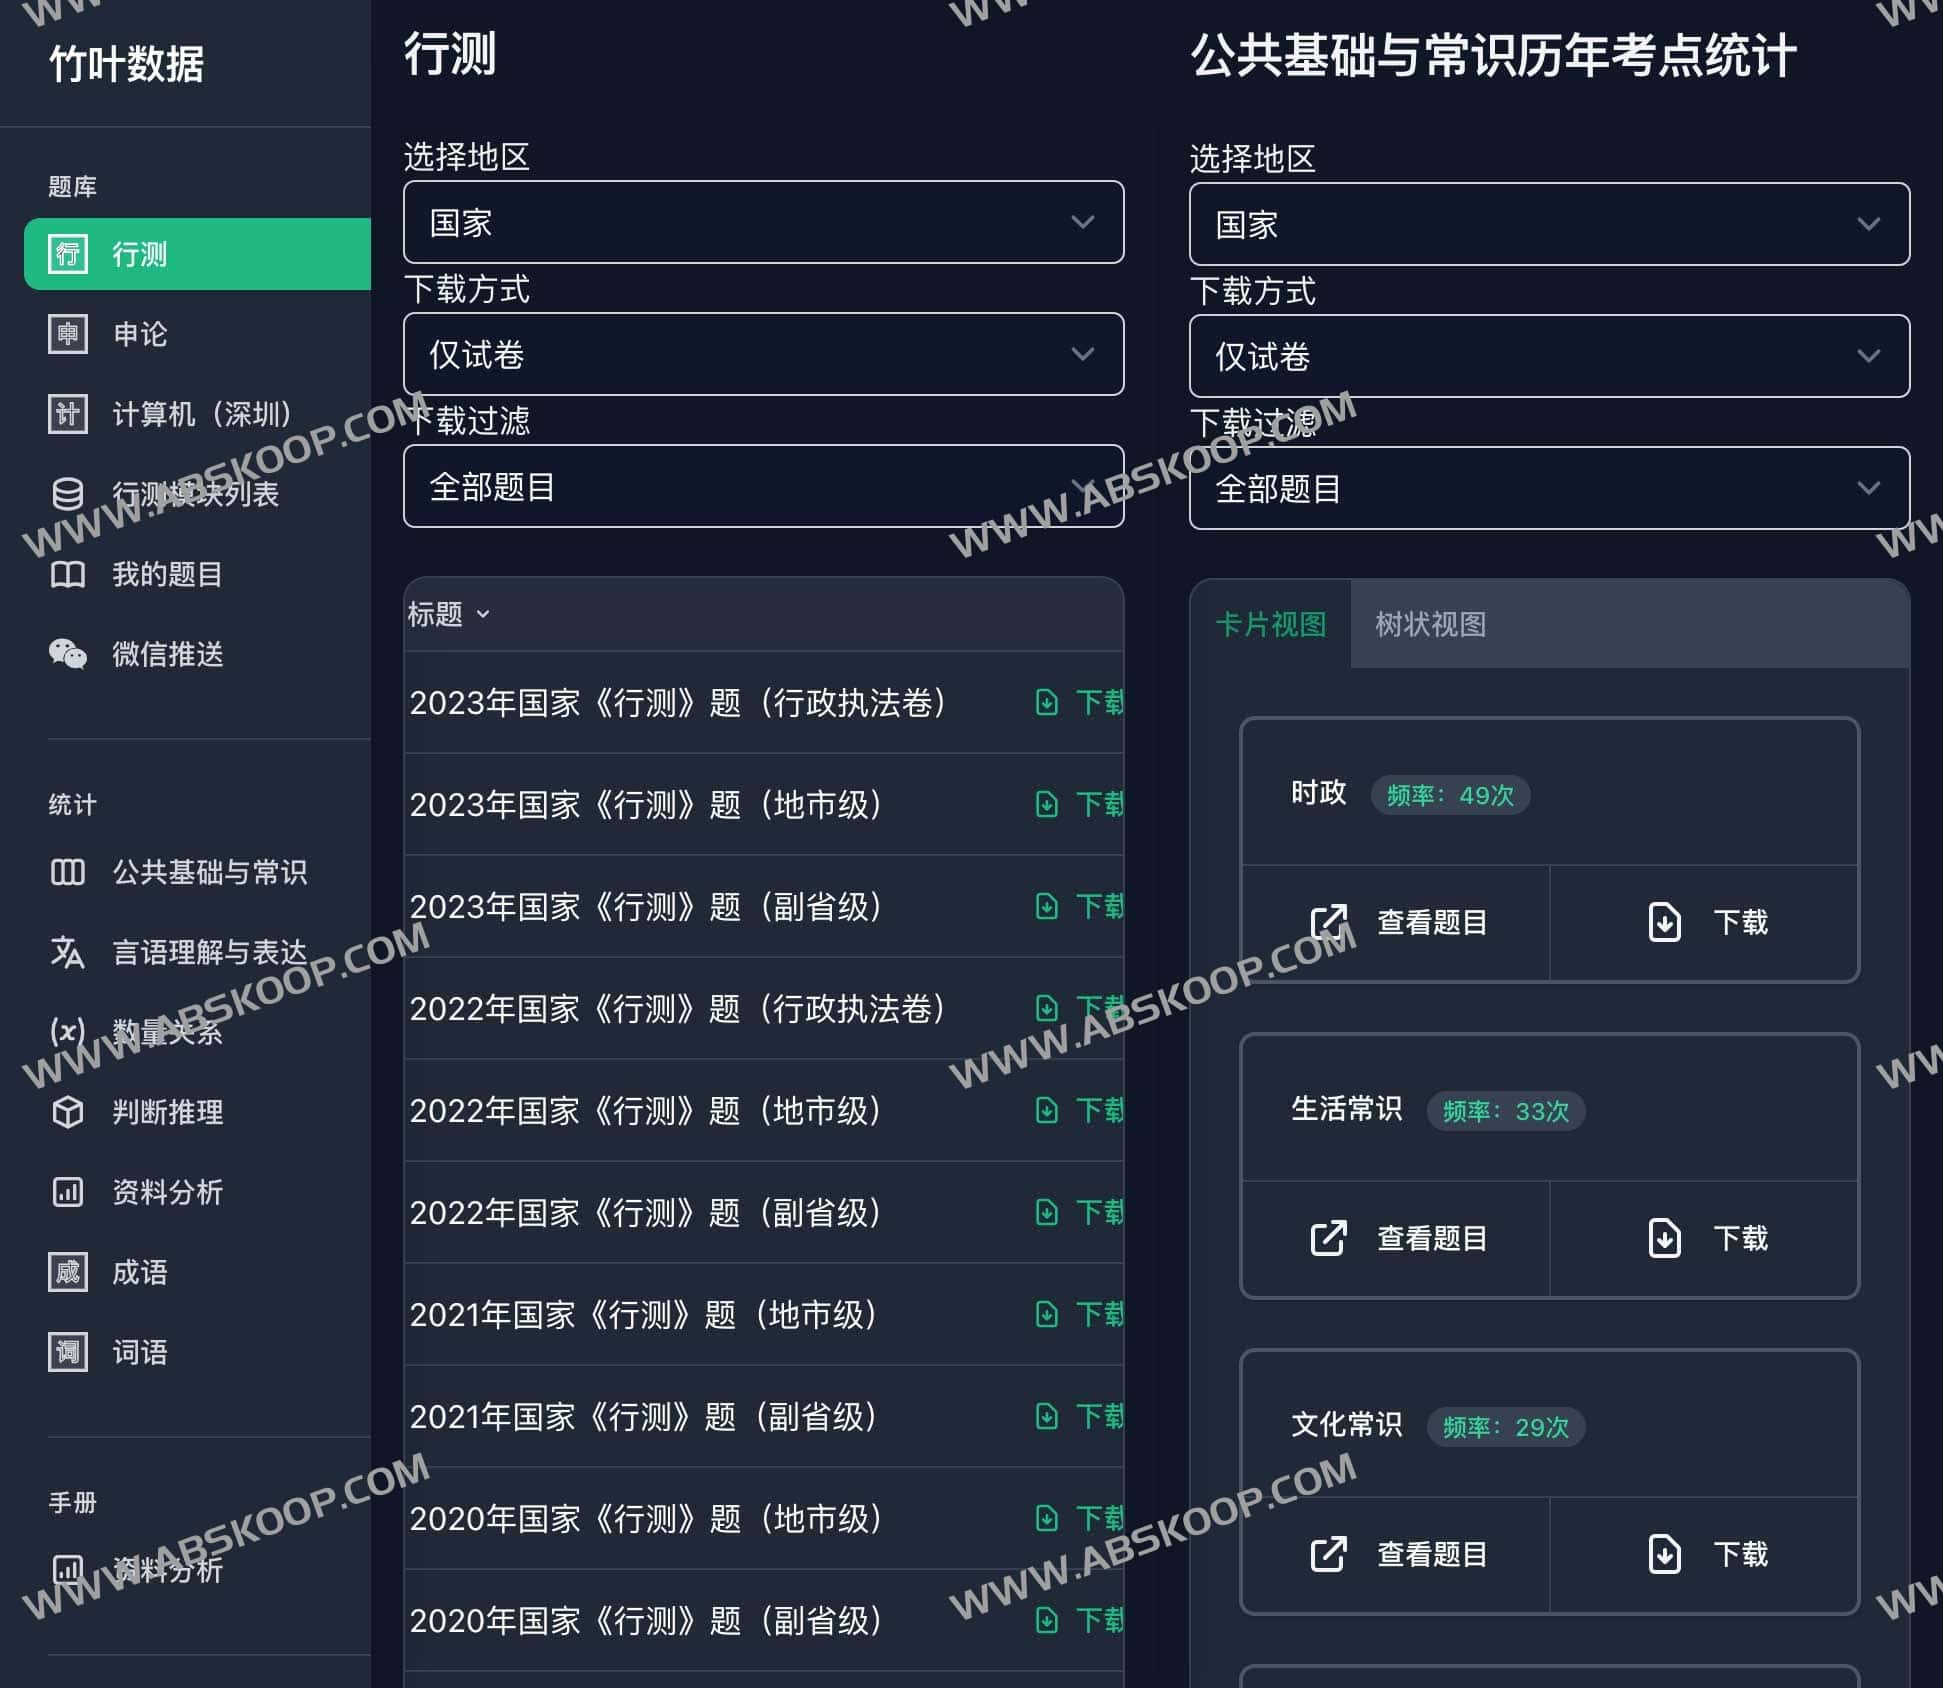This screenshot has height=1688, width=1943.
Task: Select the 卡片视图 tab
Action: [1271, 624]
